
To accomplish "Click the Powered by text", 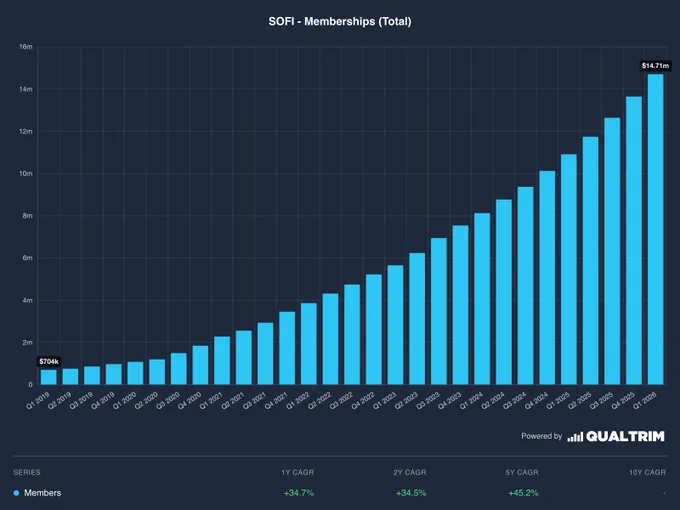I will (542, 436).
